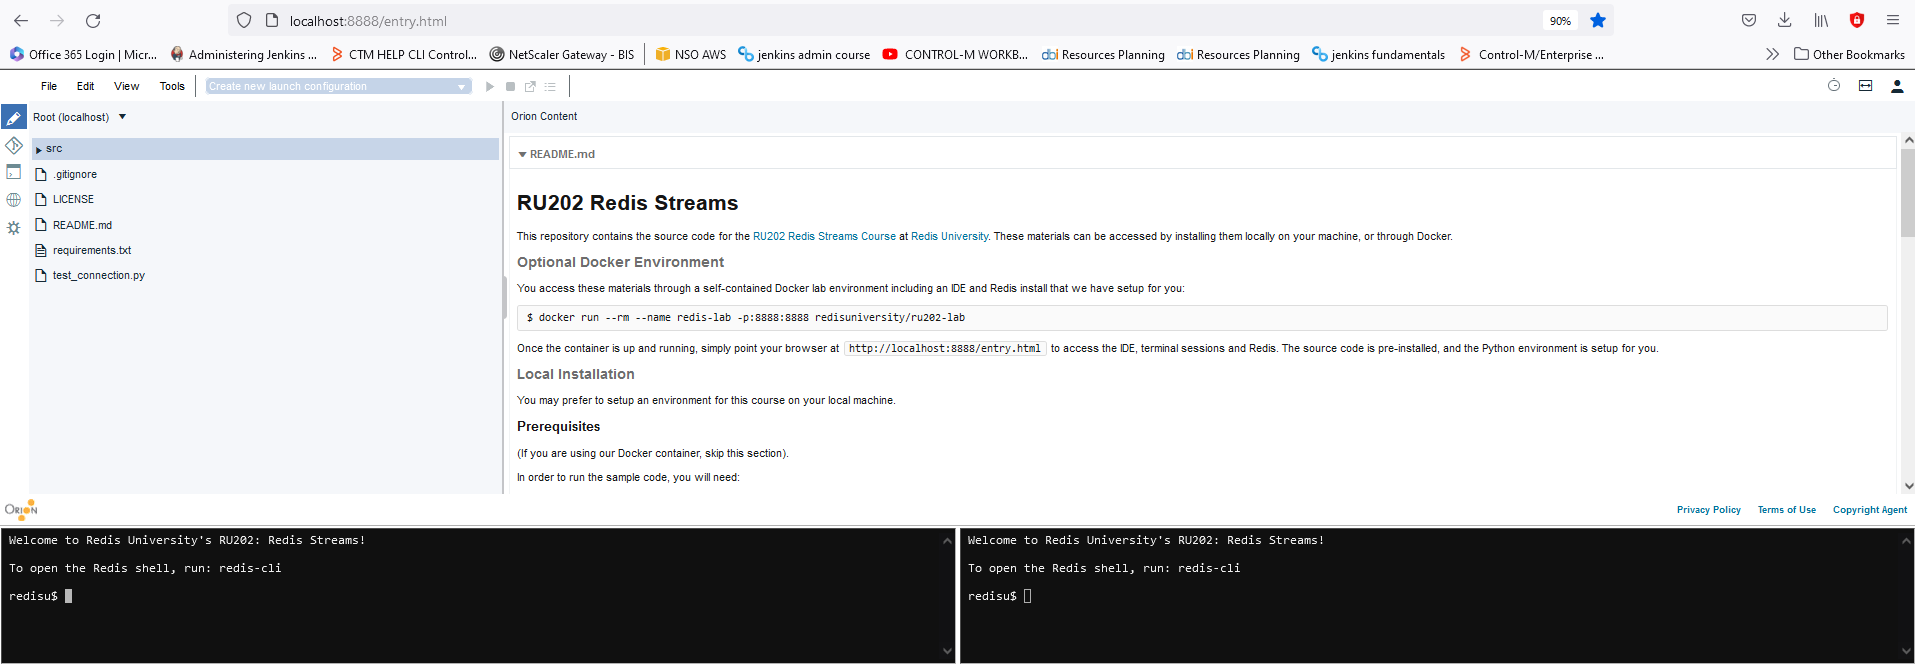Bookmark star icon in address bar
1915x665 pixels.
tap(1598, 21)
